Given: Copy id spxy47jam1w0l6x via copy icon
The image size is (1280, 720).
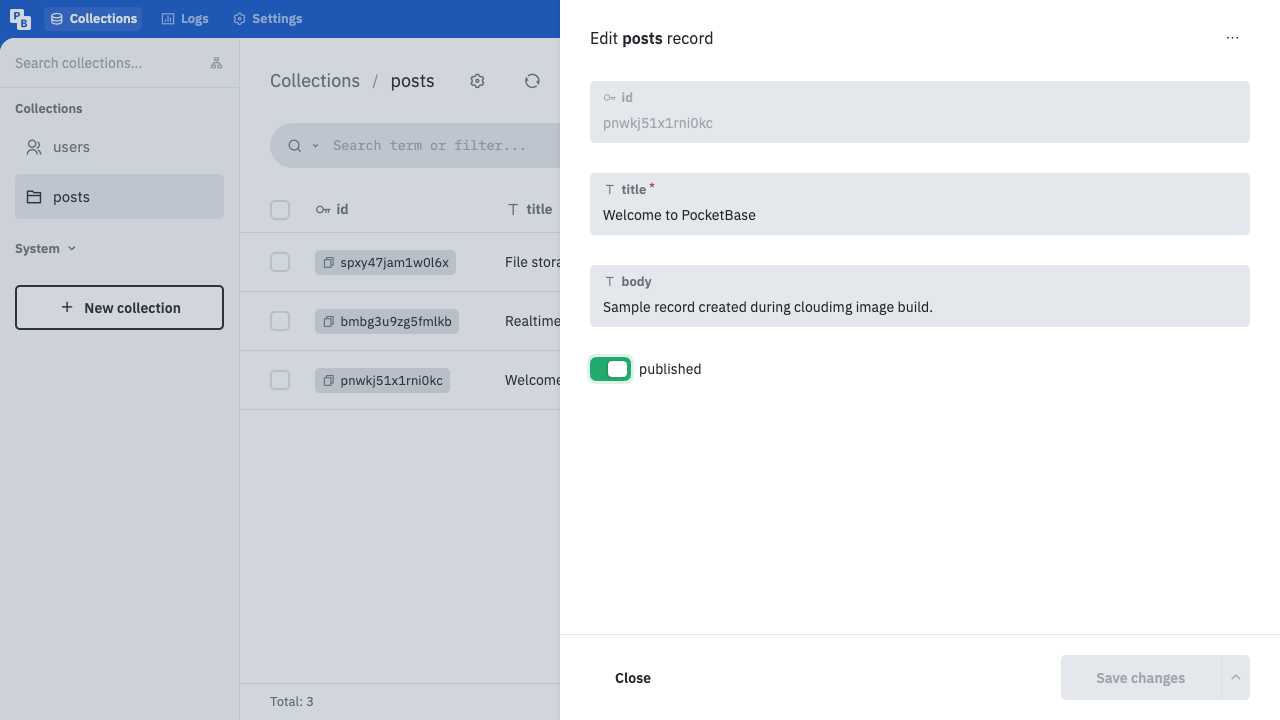Looking at the screenshot, I should point(328,263).
